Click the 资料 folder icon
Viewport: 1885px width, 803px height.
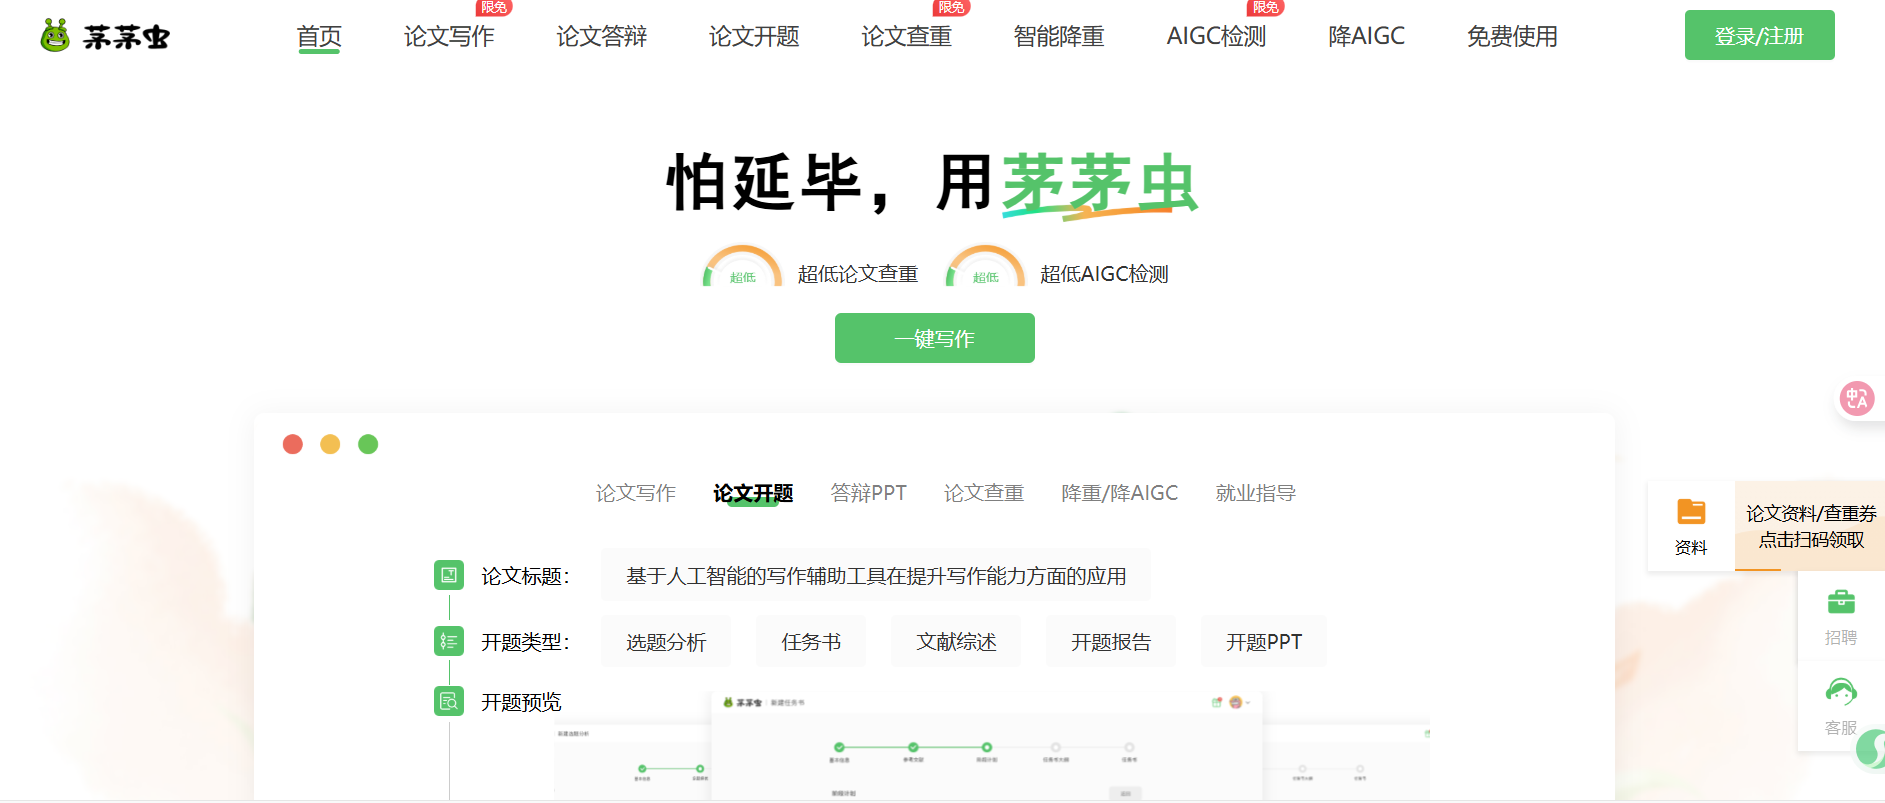point(1691,512)
